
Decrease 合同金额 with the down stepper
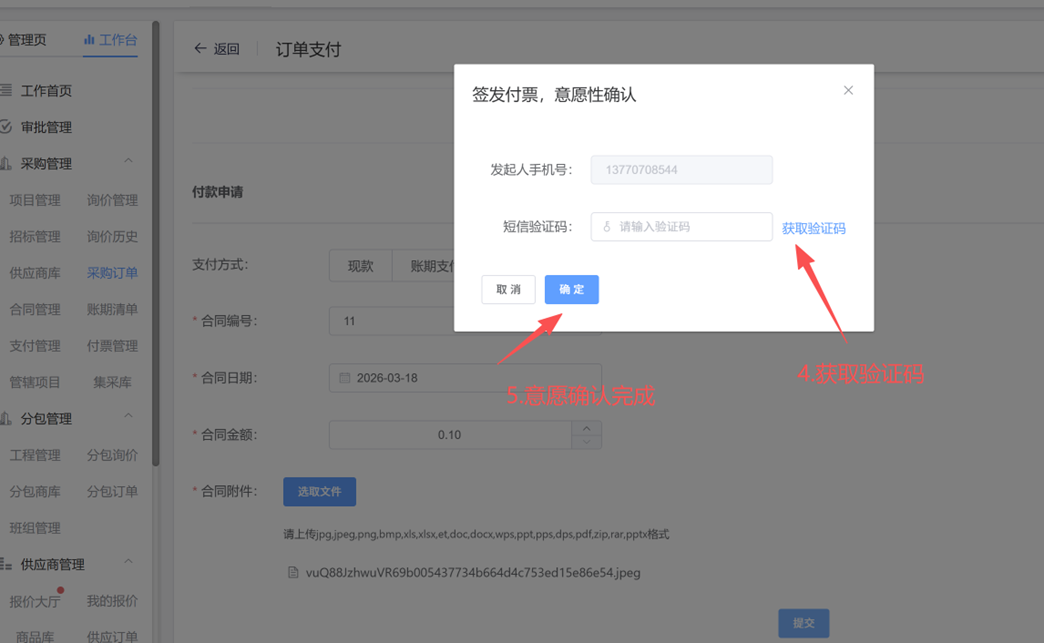[x=586, y=442]
